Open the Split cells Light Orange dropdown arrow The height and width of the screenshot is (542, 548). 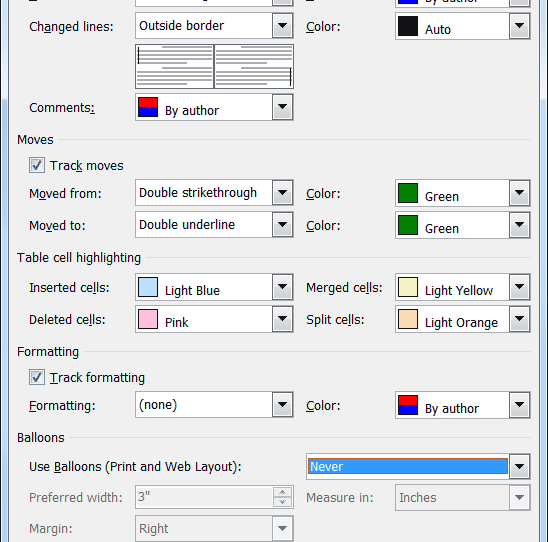(x=519, y=319)
